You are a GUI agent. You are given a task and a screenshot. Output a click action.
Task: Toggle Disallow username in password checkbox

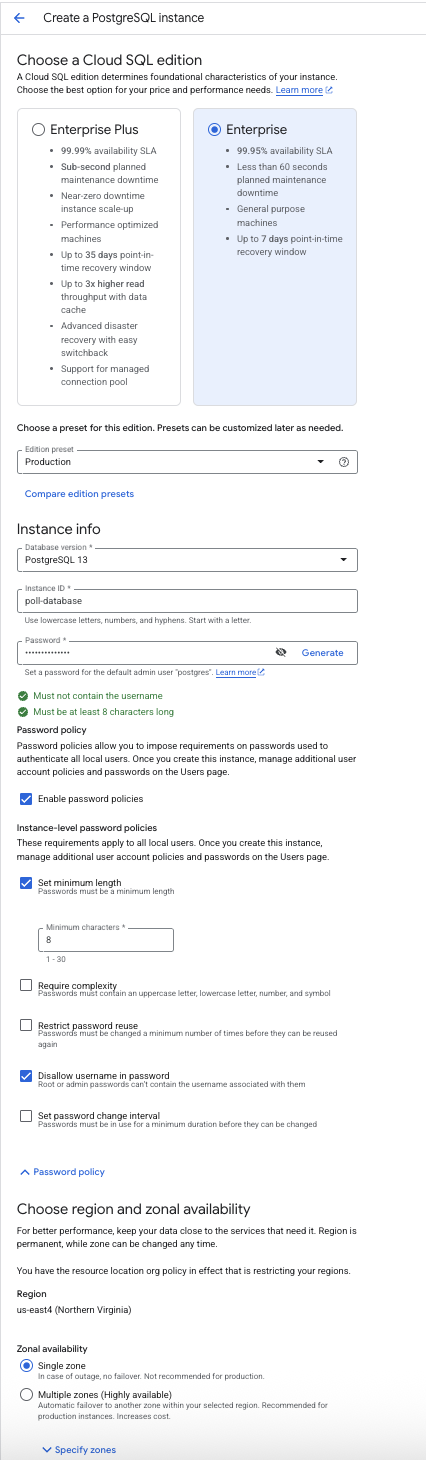[x=26, y=1076]
